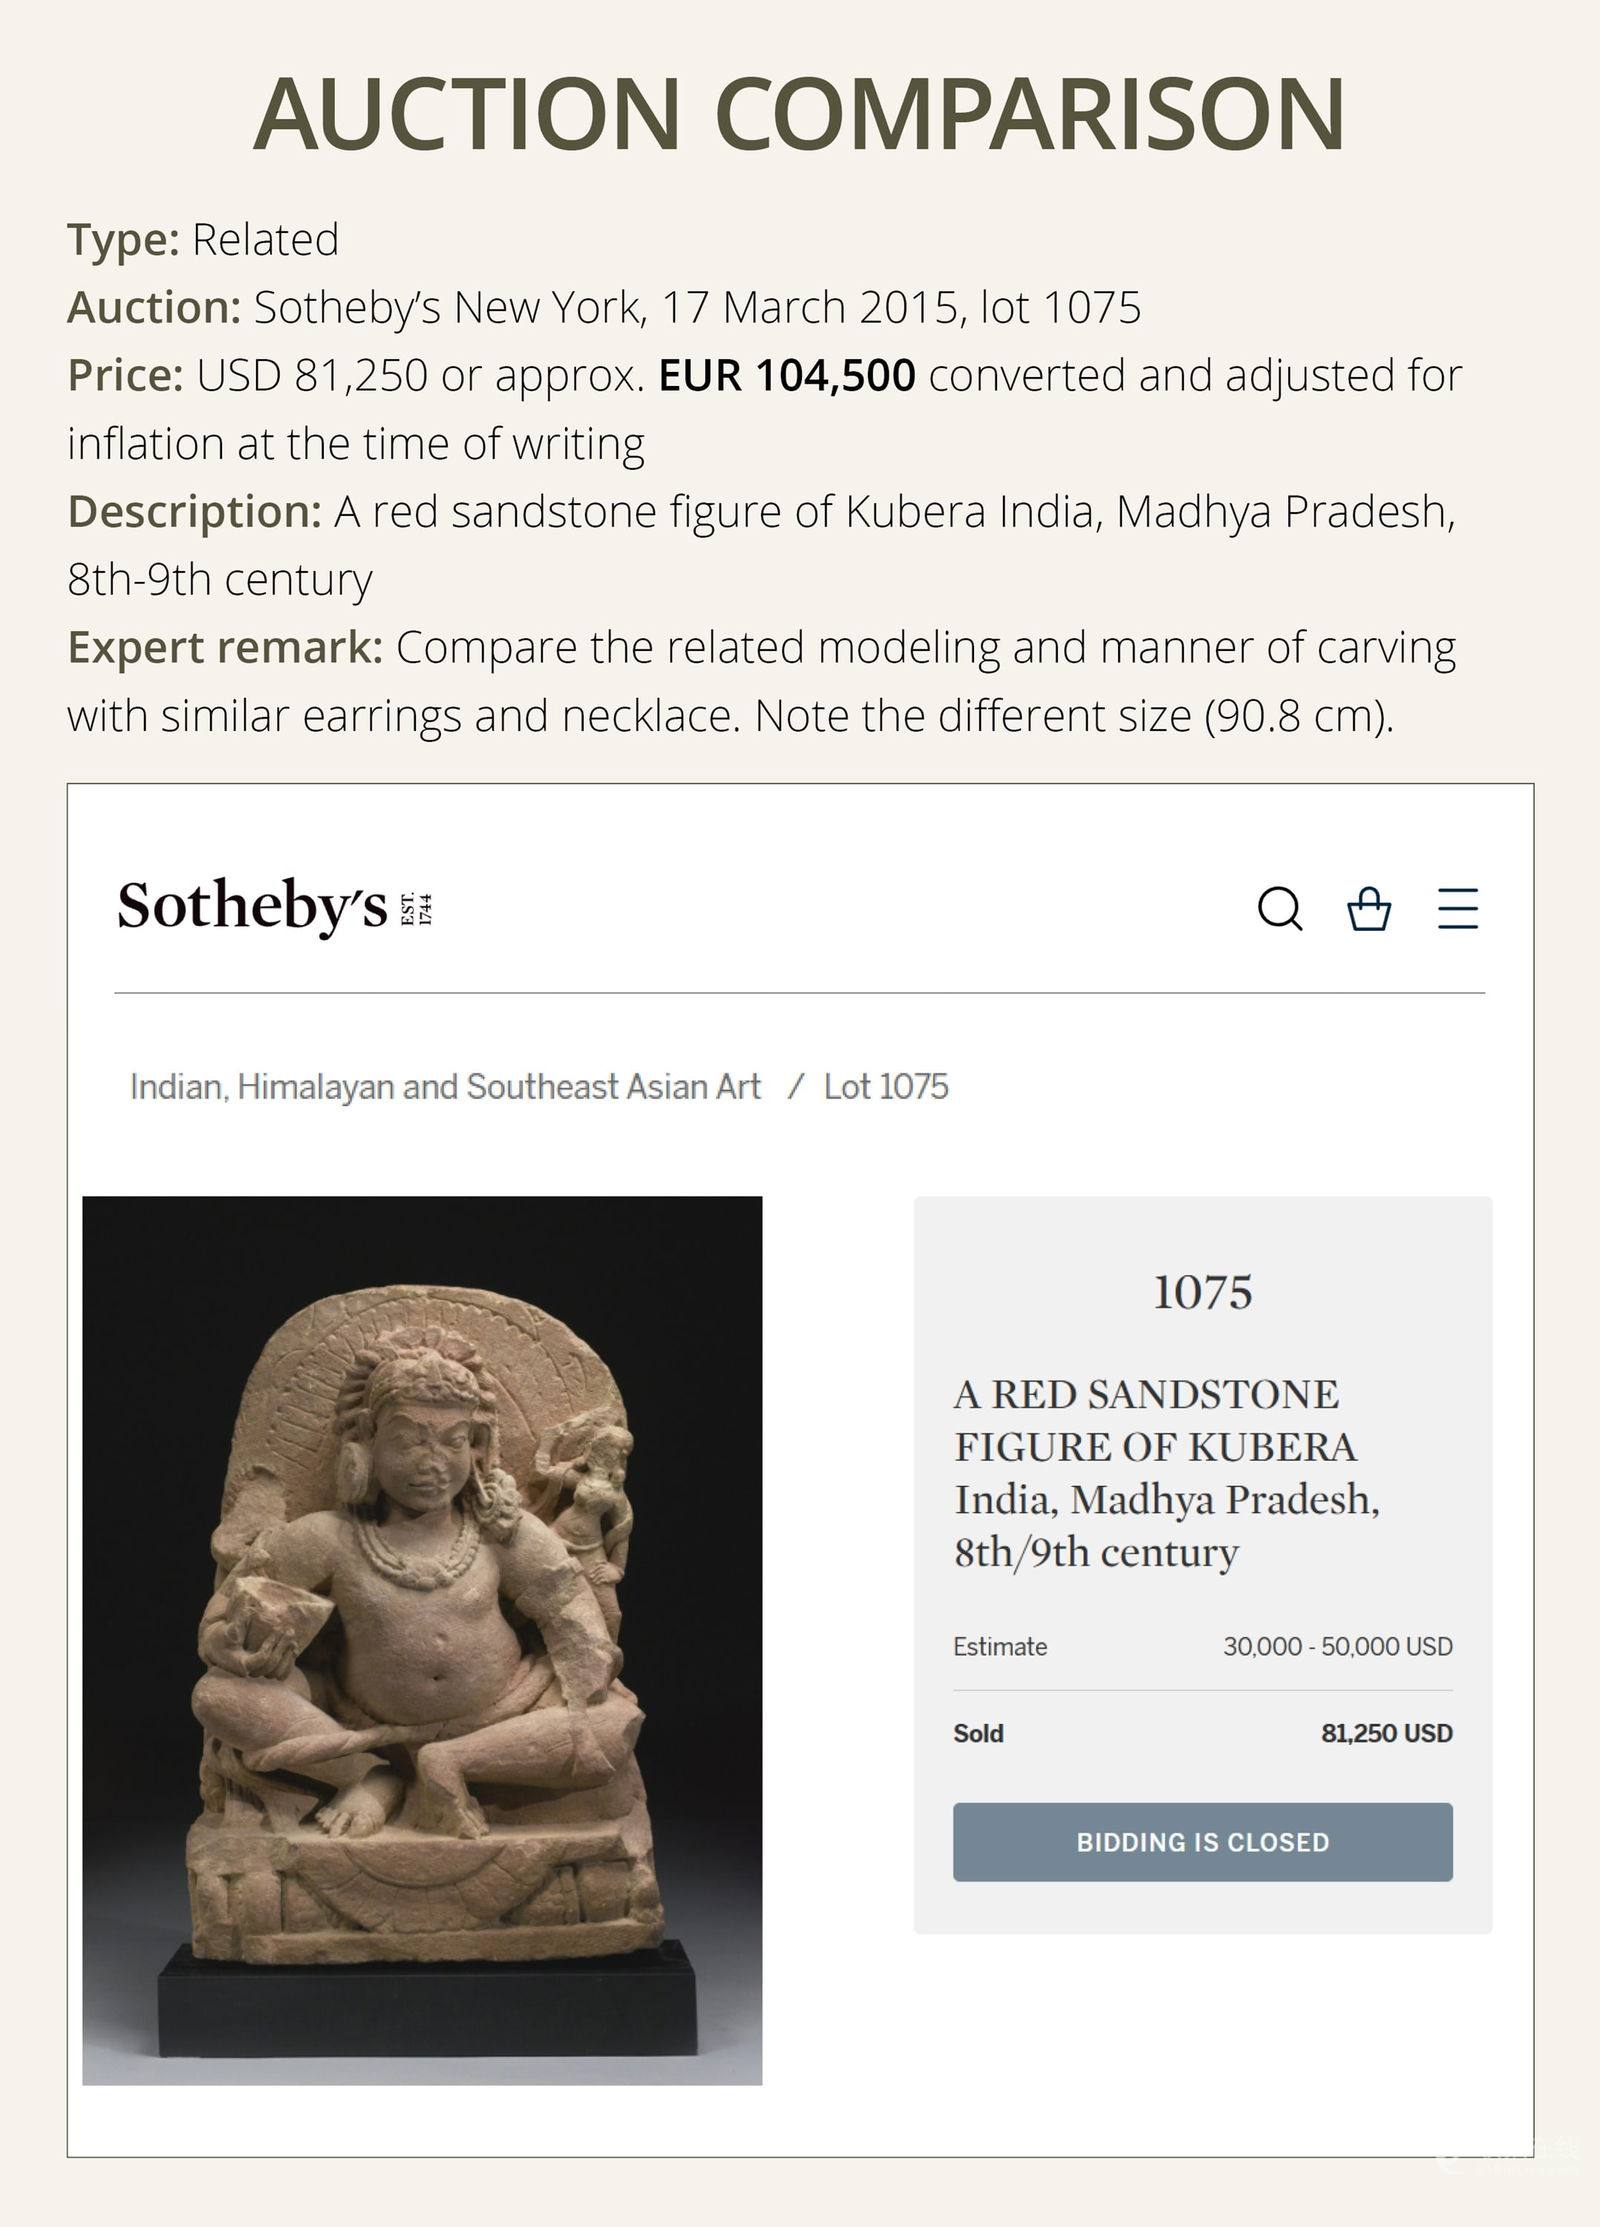The image size is (1600, 2227).
Task: Click the India, Madhya Pradesh, 8th/9th century subtitle
Action: click(1167, 1525)
